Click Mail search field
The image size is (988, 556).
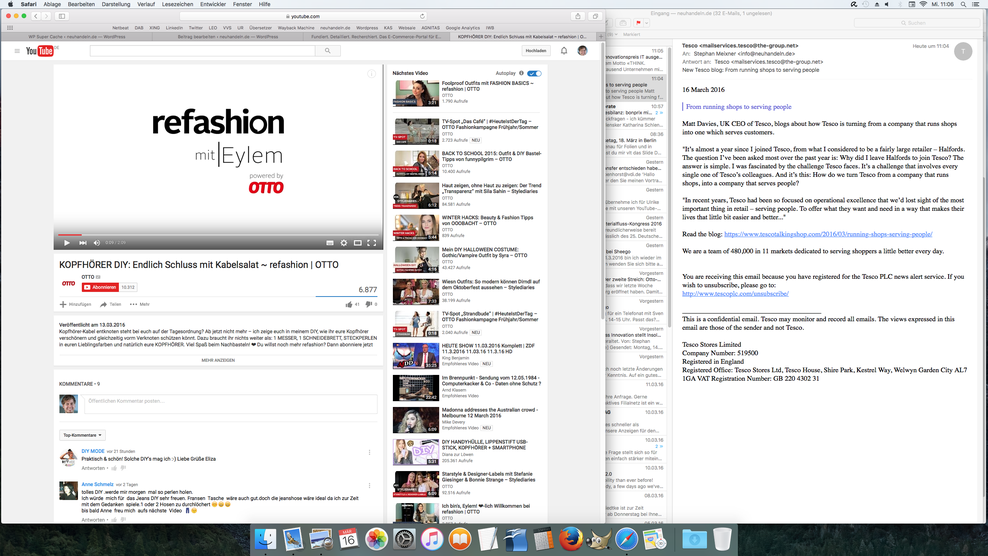coord(917,23)
